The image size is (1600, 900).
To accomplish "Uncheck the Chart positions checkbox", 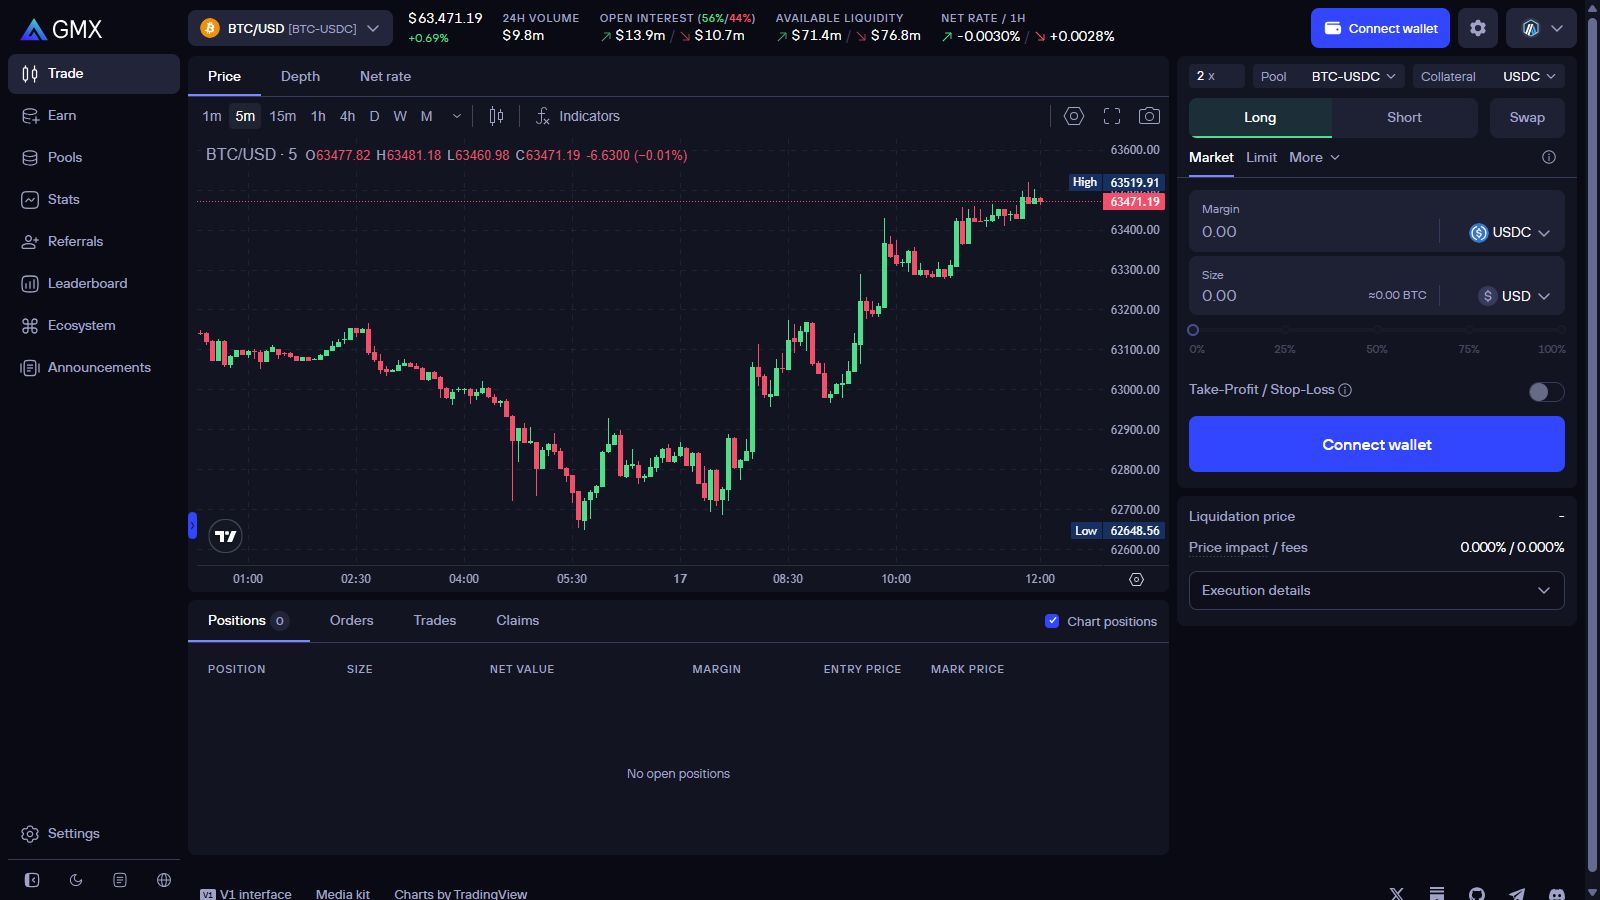I will (1052, 621).
